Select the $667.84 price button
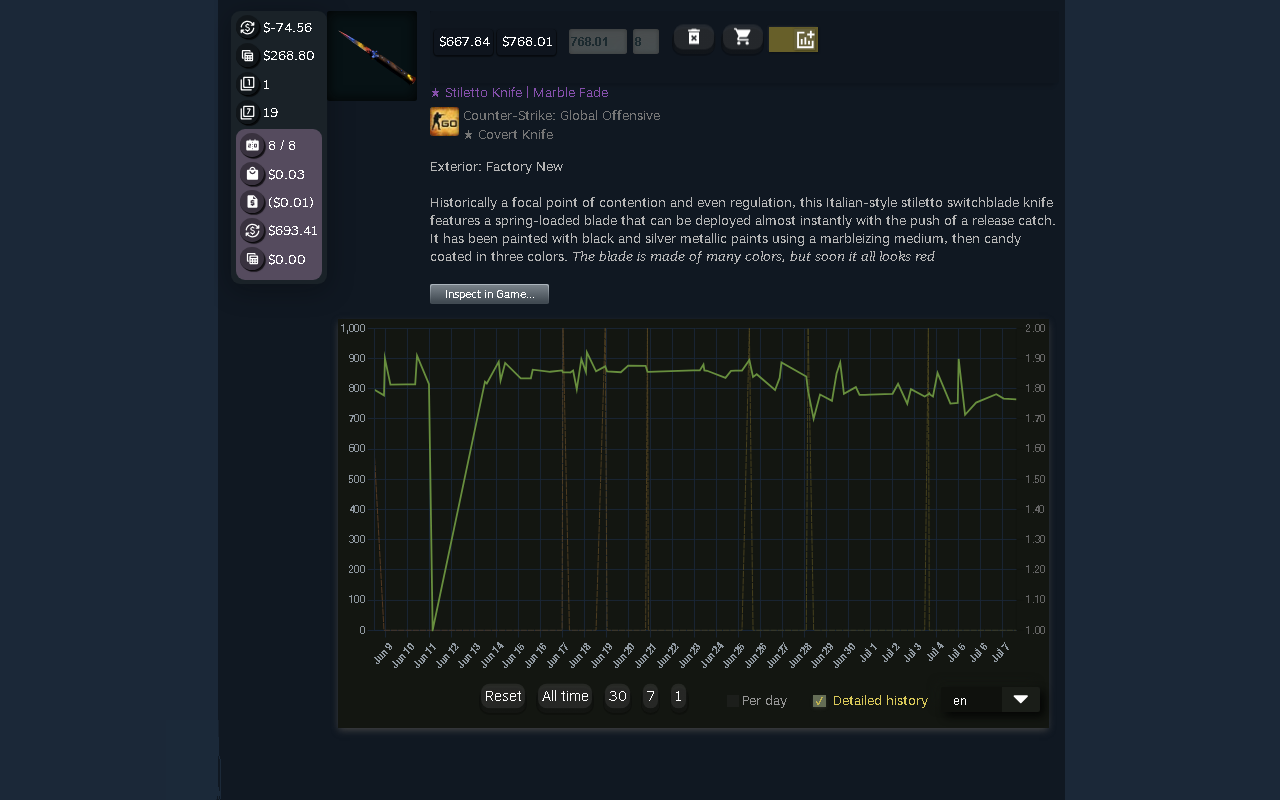 (465, 42)
